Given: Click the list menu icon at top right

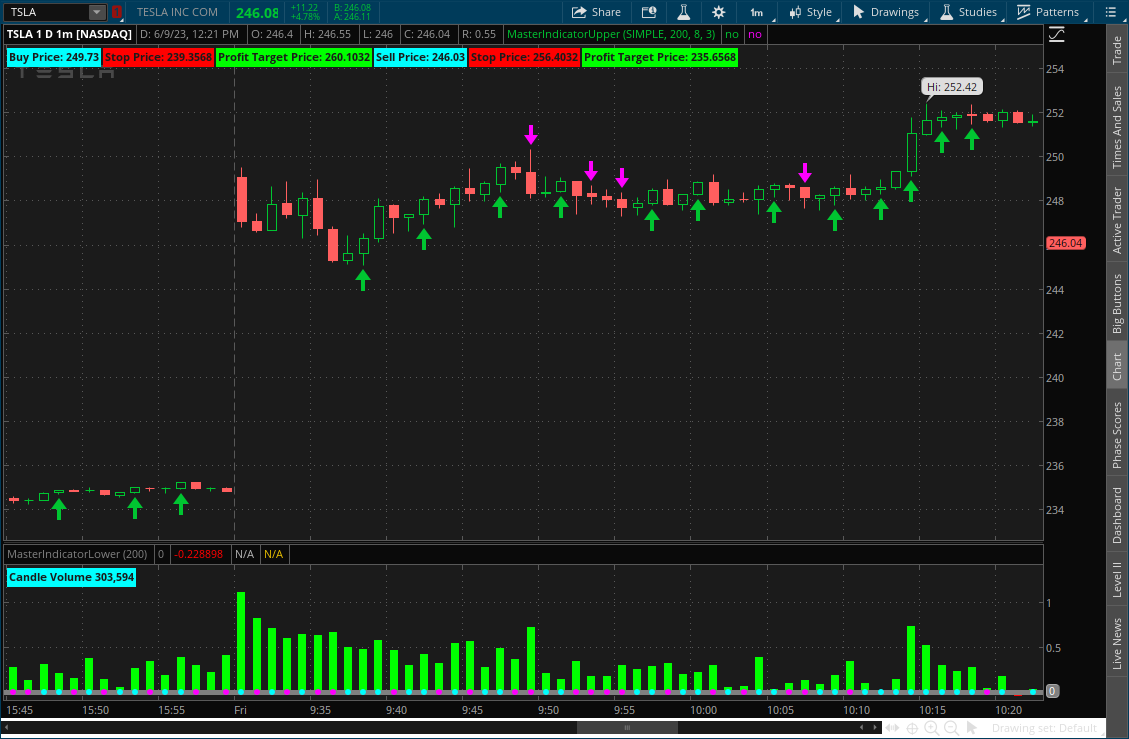Looking at the screenshot, I should (x=1110, y=12).
